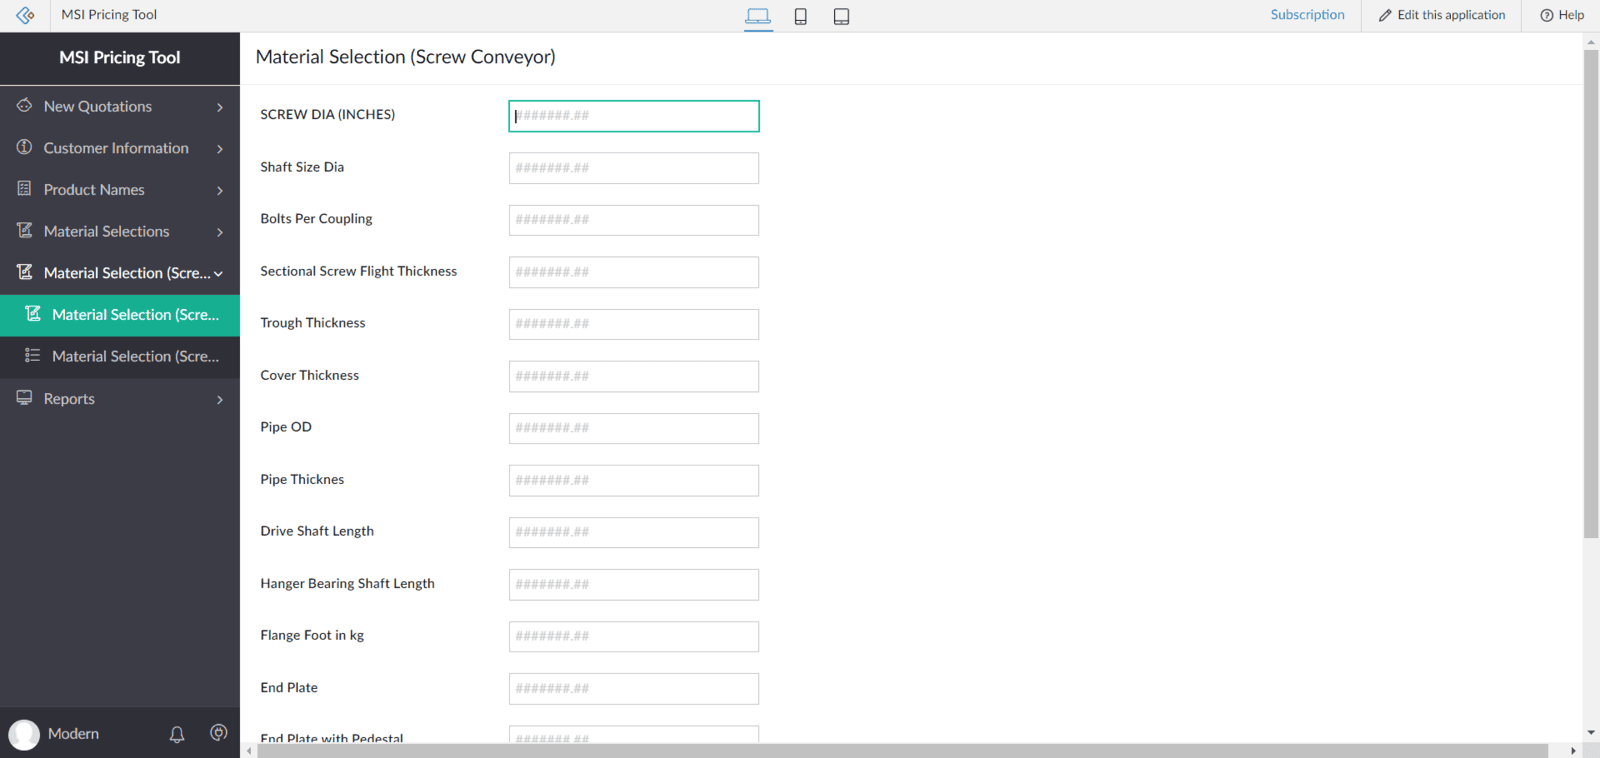The height and width of the screenshot is (758, 1600).
Task: Select highlighted Material Selection form item
Action: click(x=120, y=315)
